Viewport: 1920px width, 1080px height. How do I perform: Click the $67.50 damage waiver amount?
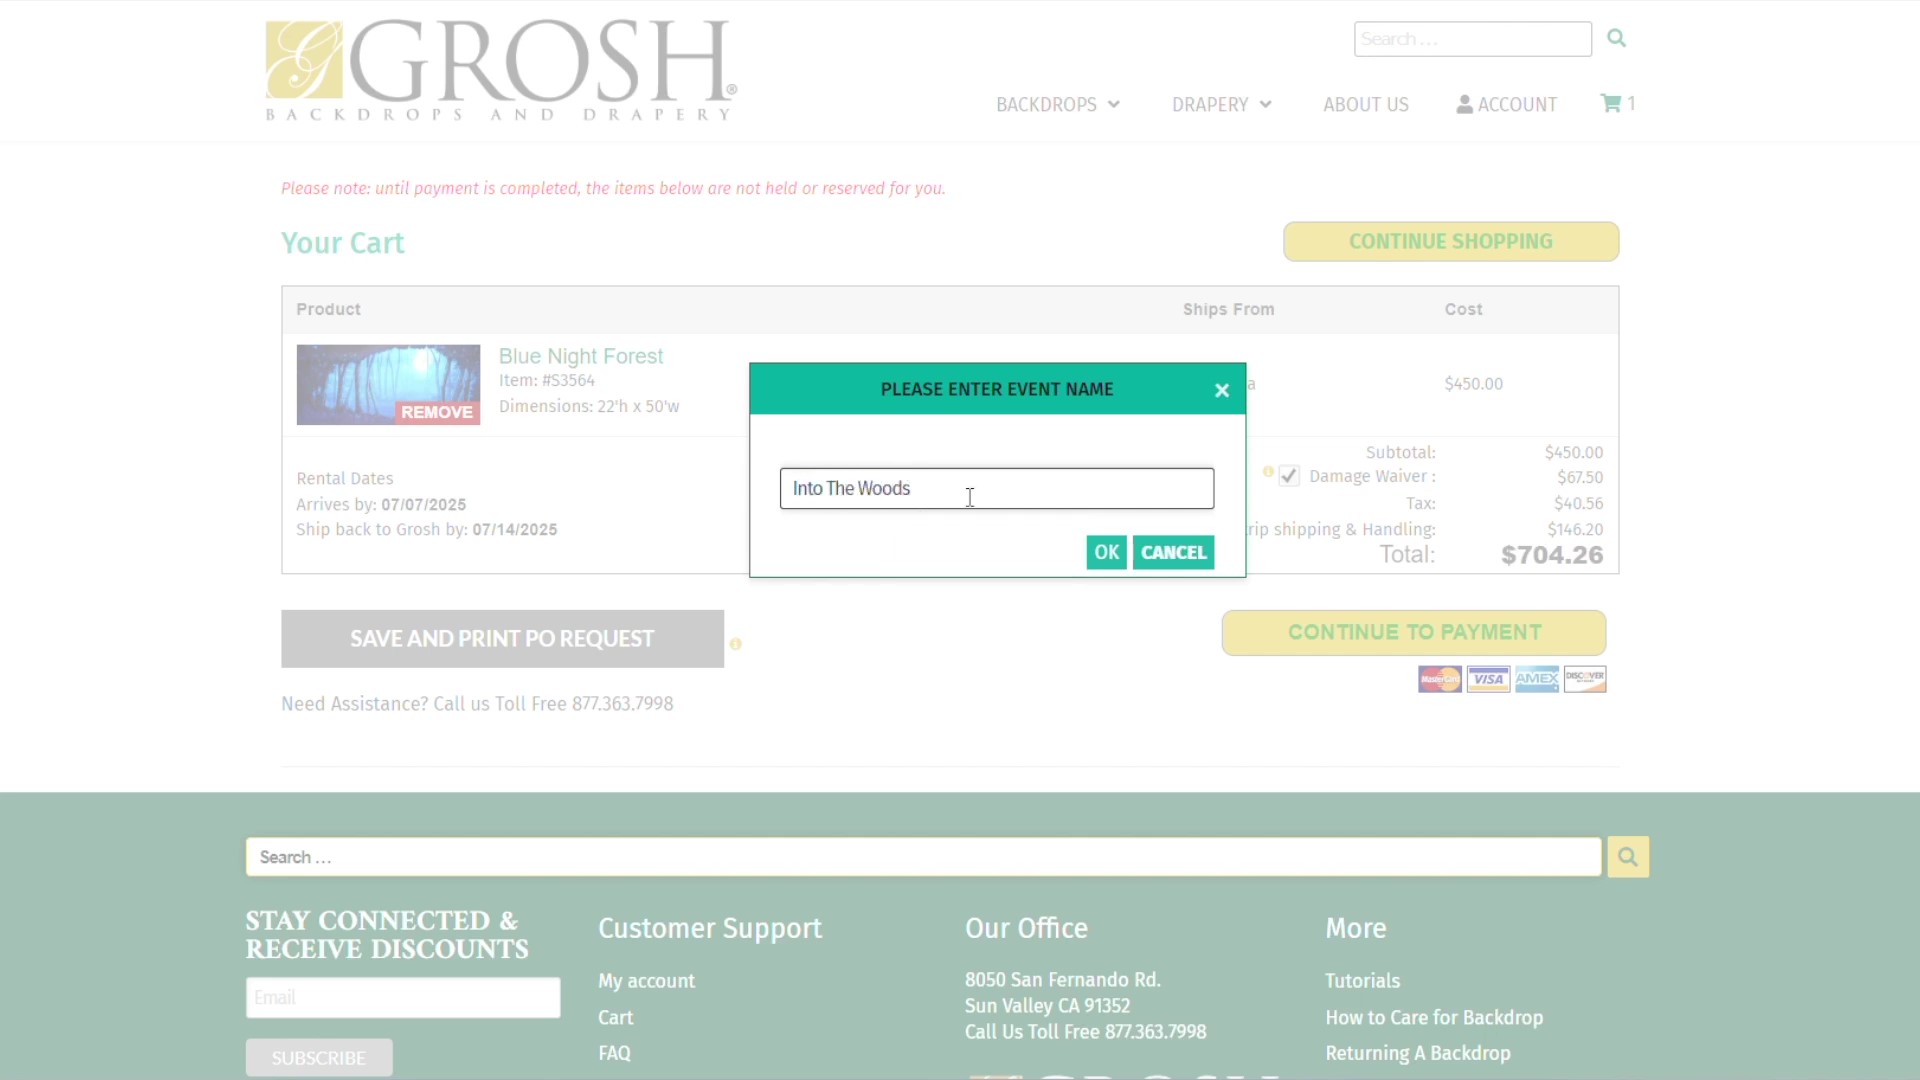point(1580,478)
